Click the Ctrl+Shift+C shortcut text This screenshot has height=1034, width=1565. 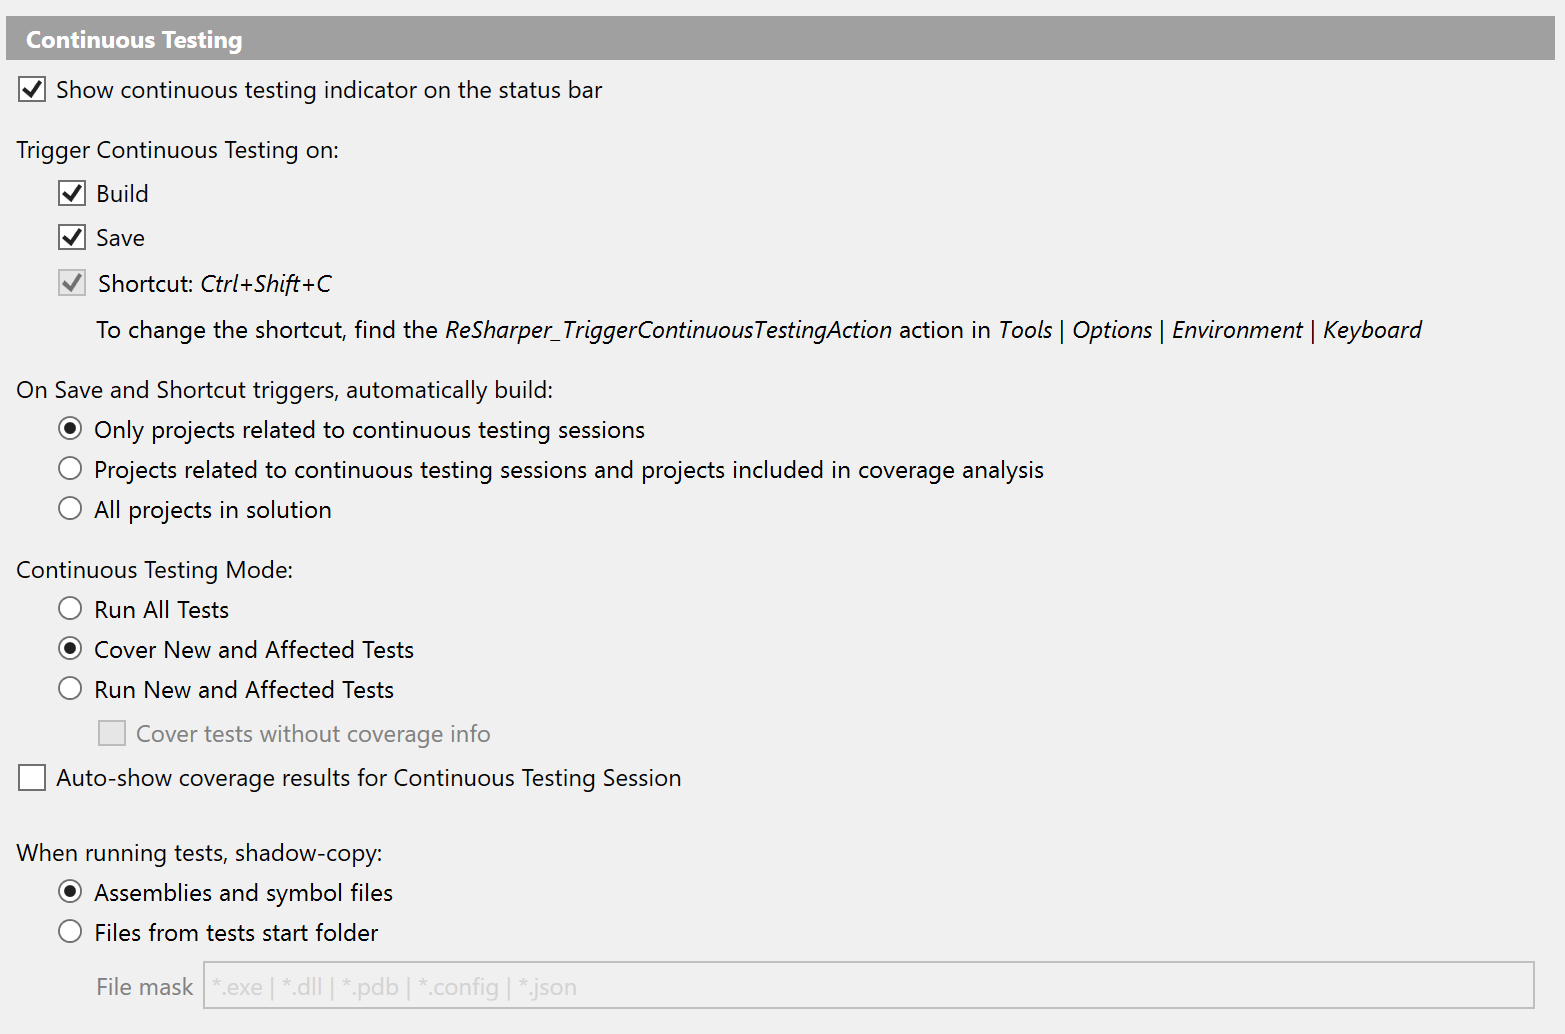(x=265, y=283)
